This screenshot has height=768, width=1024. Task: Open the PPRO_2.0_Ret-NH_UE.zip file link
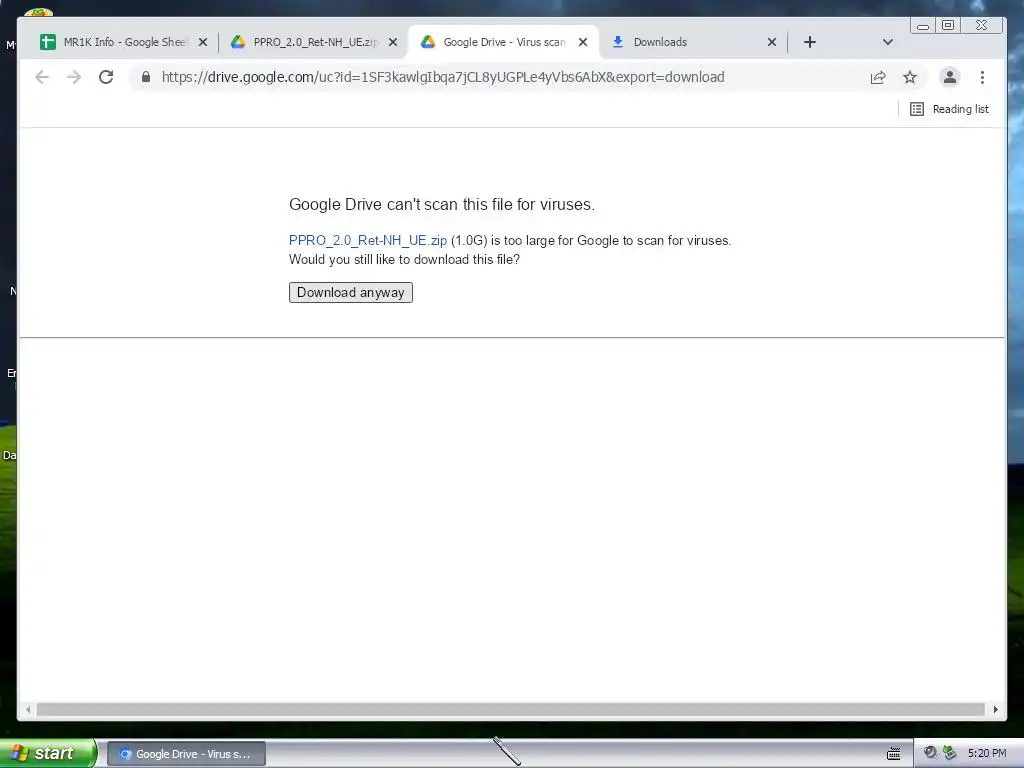[368, 240]
